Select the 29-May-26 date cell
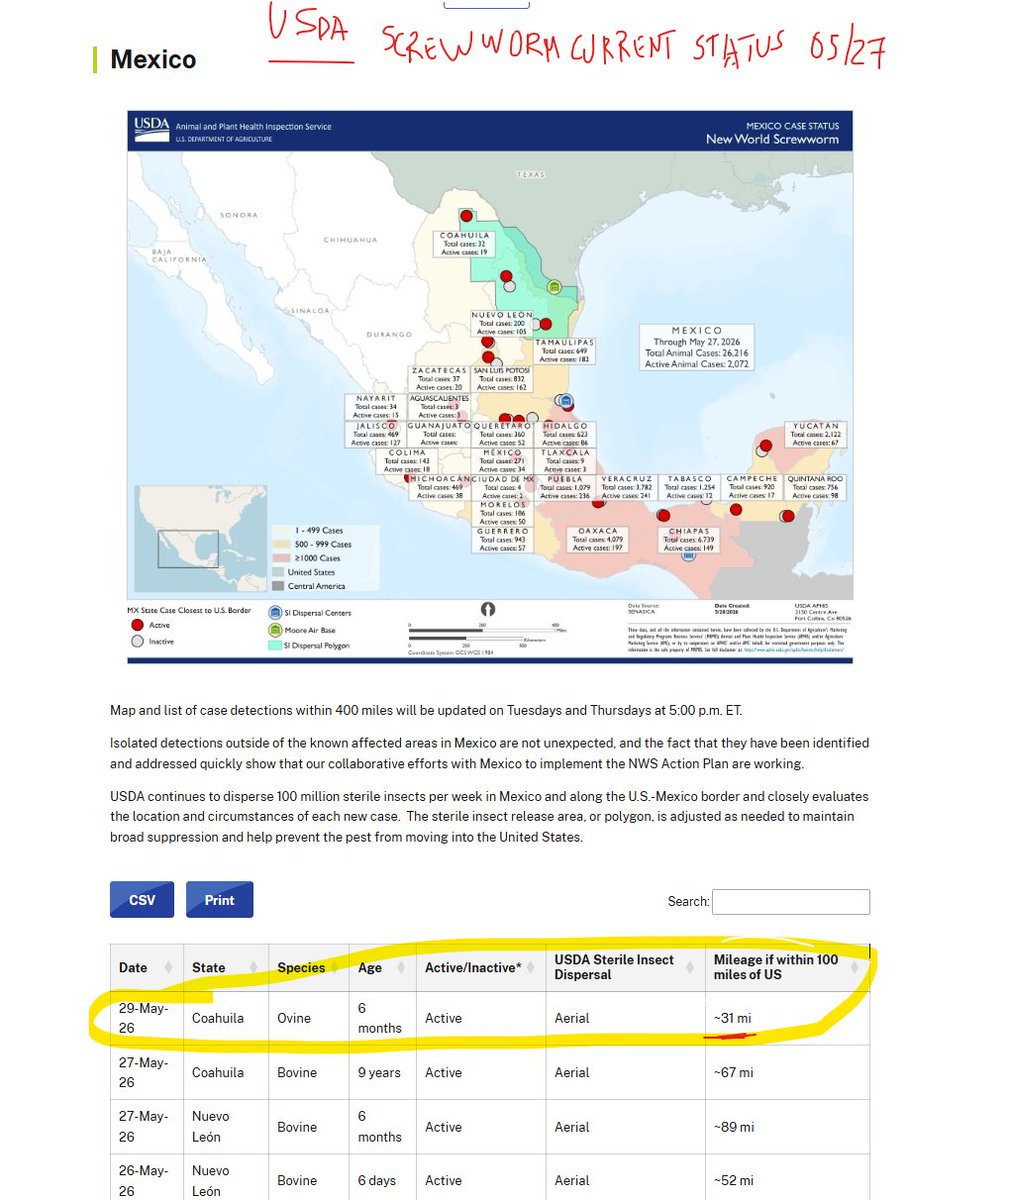 click(146, 1018)
